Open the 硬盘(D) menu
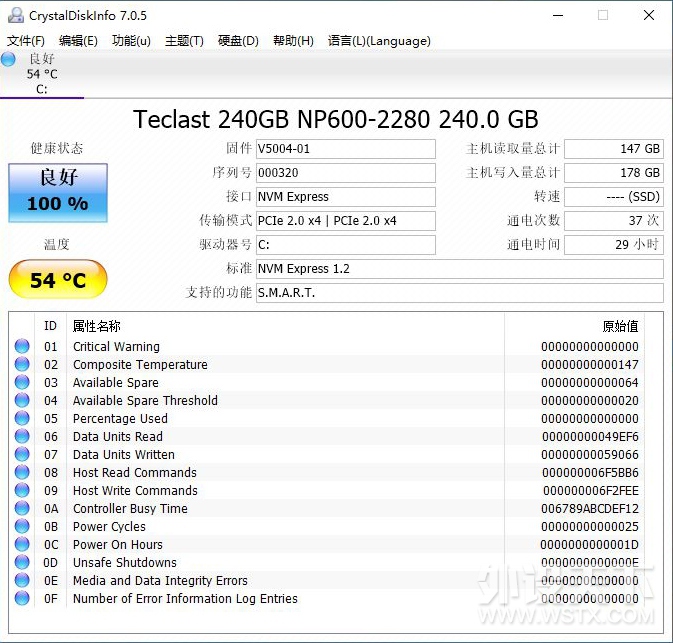This screenshot has width=673, height=643. pyautogui.click(x=238, y=41)
